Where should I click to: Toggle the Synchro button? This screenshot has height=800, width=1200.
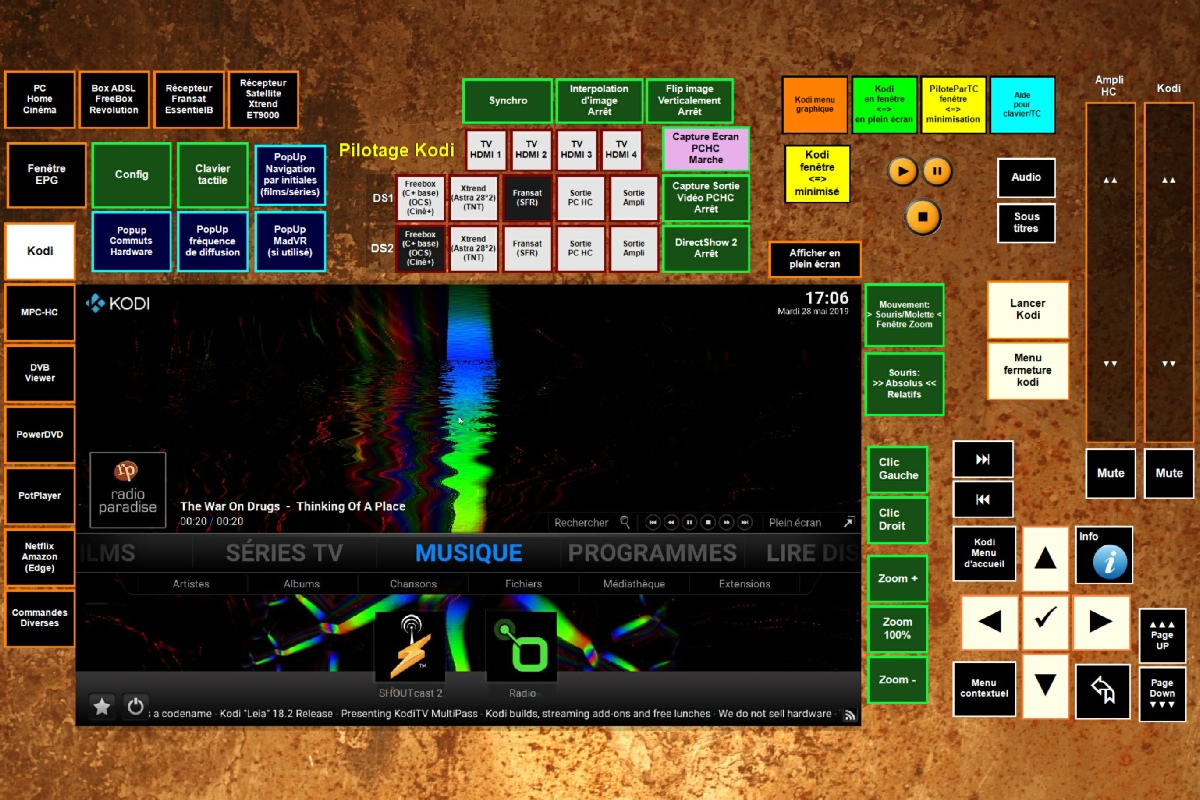tap(508, 101)
